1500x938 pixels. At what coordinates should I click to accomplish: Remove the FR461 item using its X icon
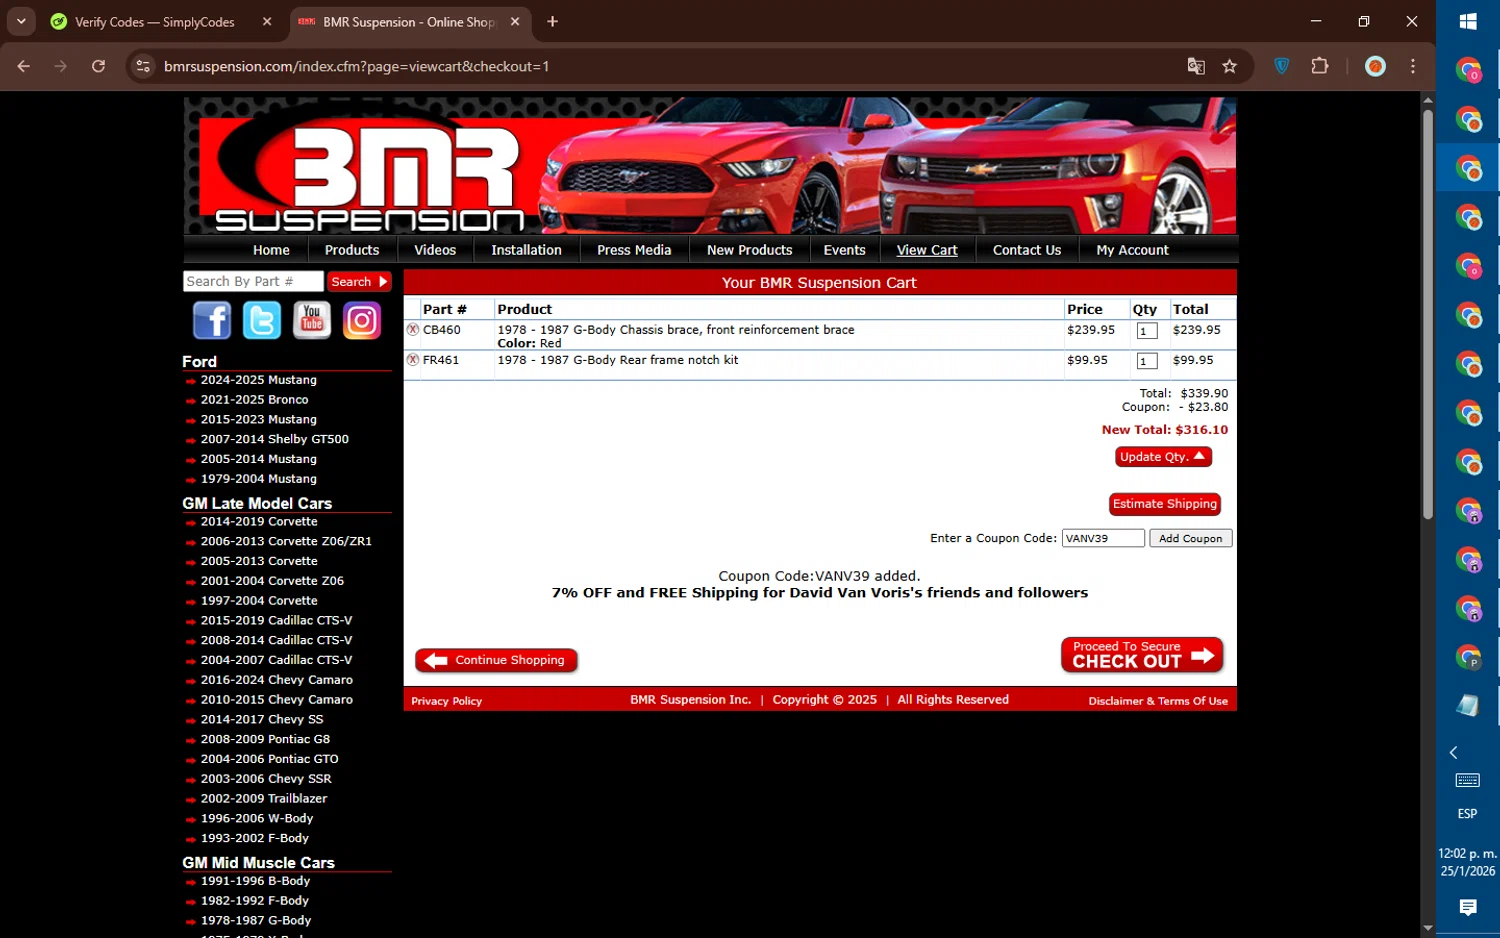point(412,359)
